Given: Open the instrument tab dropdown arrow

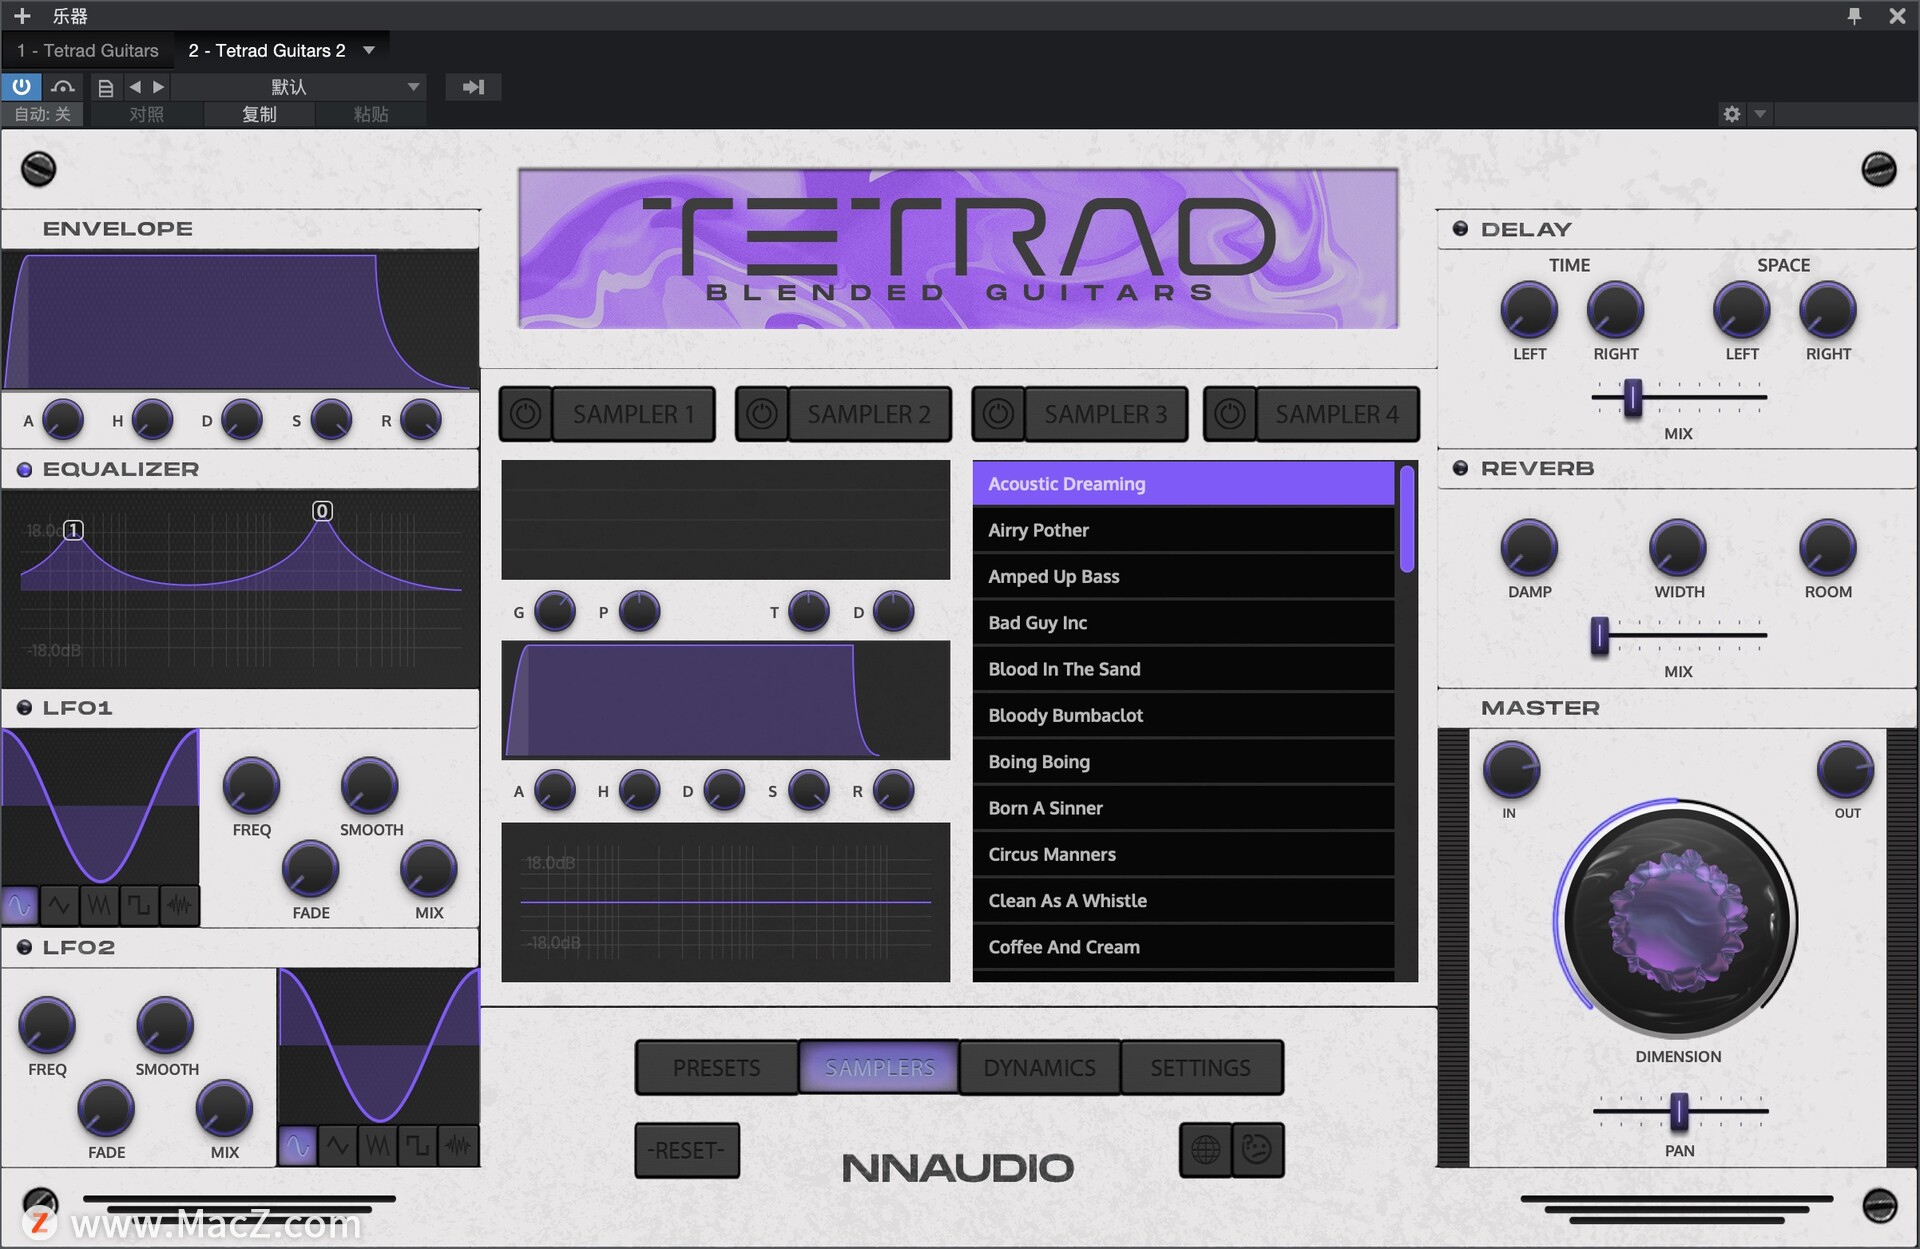Looking at the screenshot, I should (x=369, y=50).
